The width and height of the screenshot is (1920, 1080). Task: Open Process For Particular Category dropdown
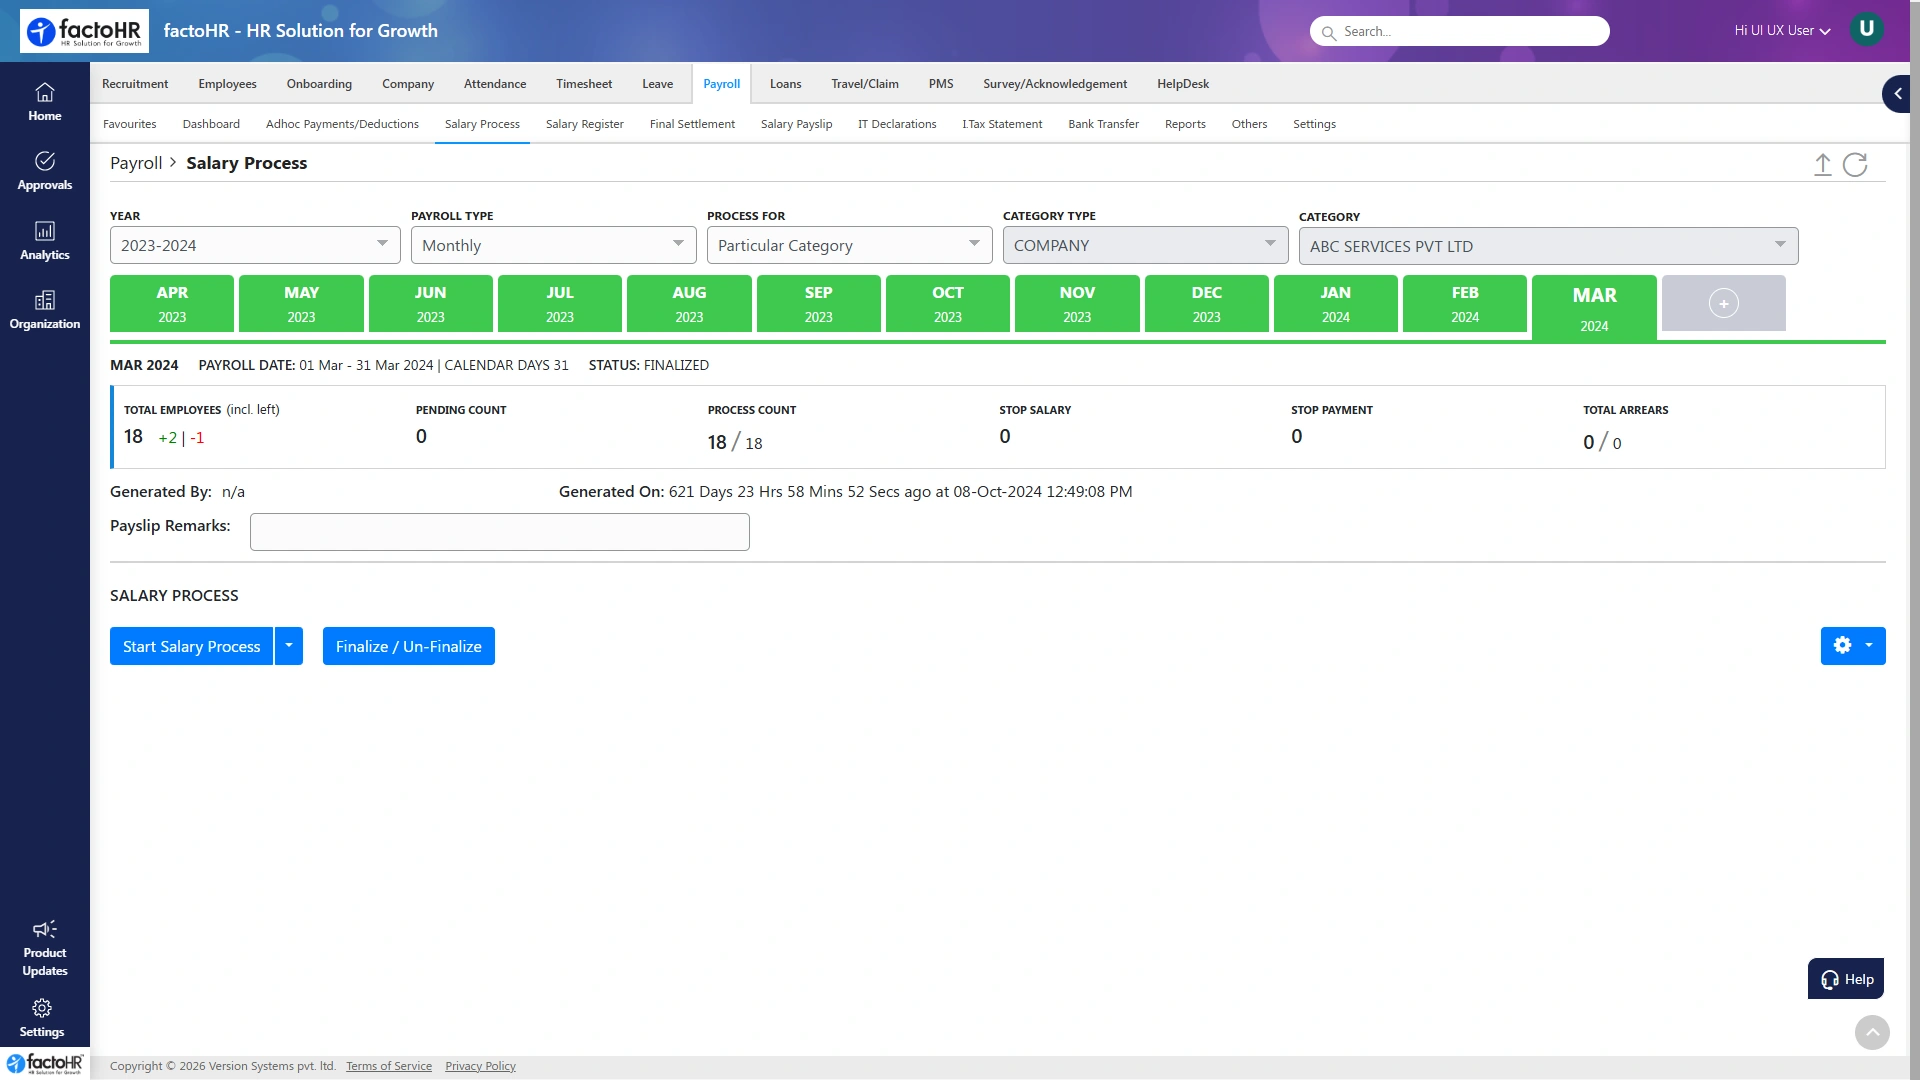pyautogui.click(x=849, y=245)
